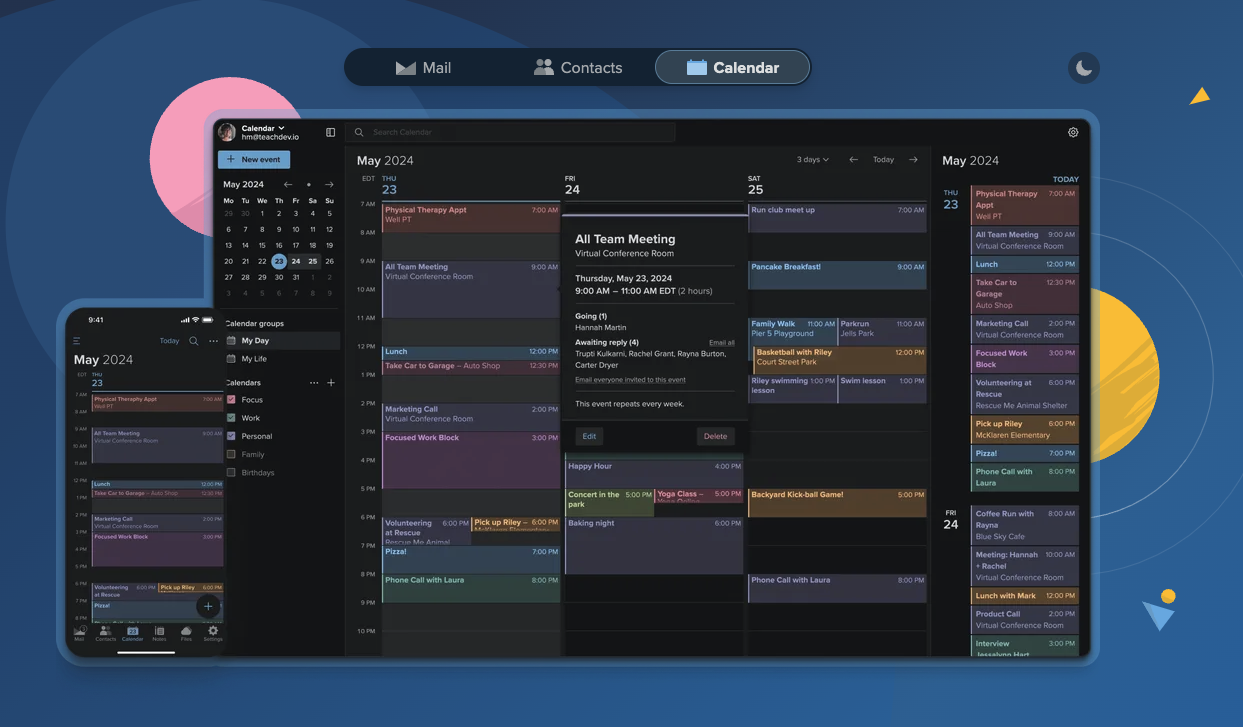Open the Happy Hour event

(654, 474)
